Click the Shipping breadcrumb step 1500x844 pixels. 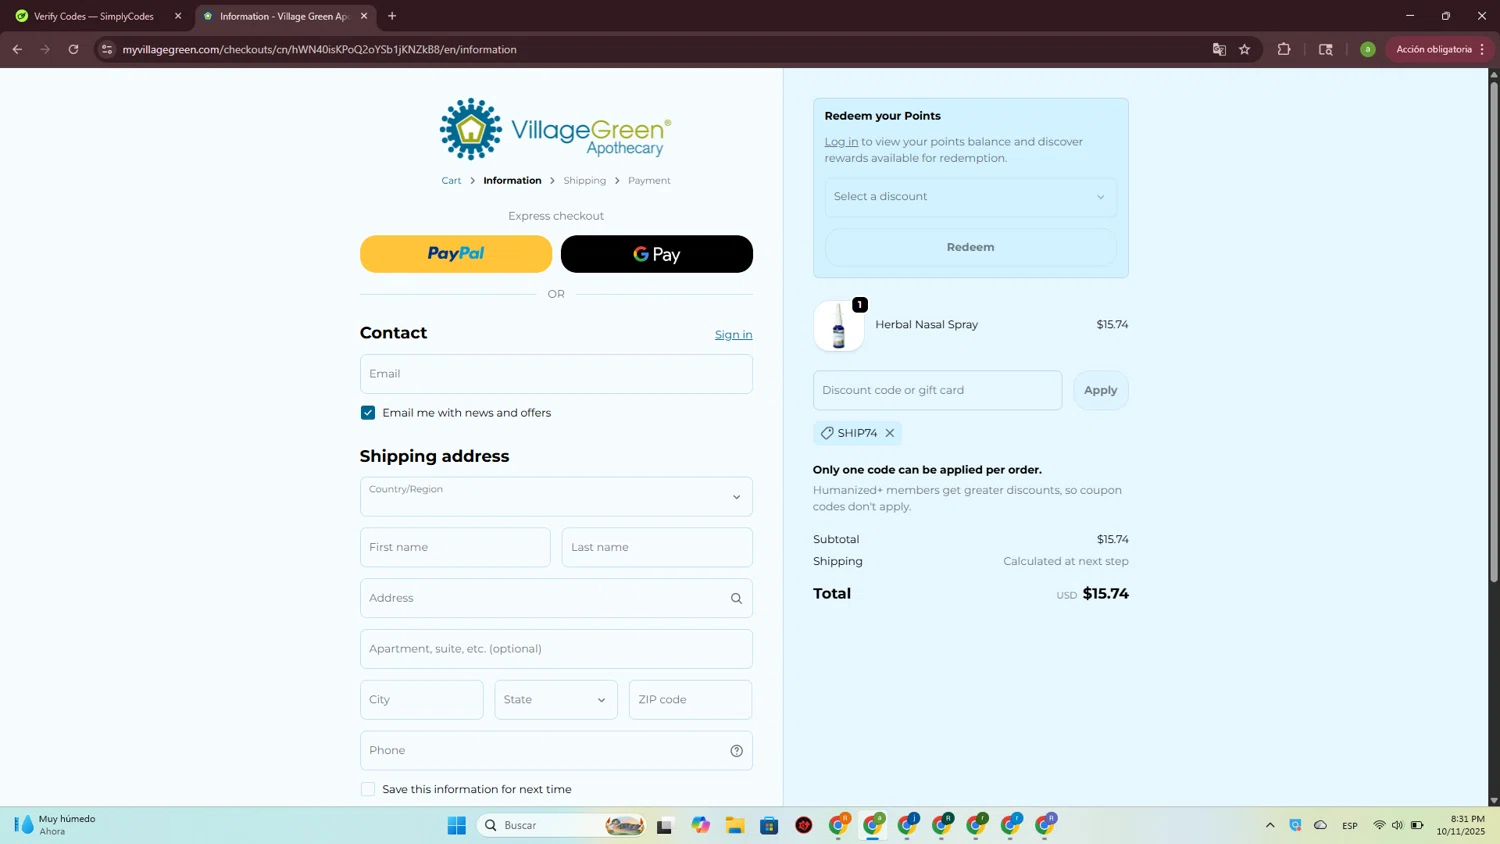pos(584,181)
